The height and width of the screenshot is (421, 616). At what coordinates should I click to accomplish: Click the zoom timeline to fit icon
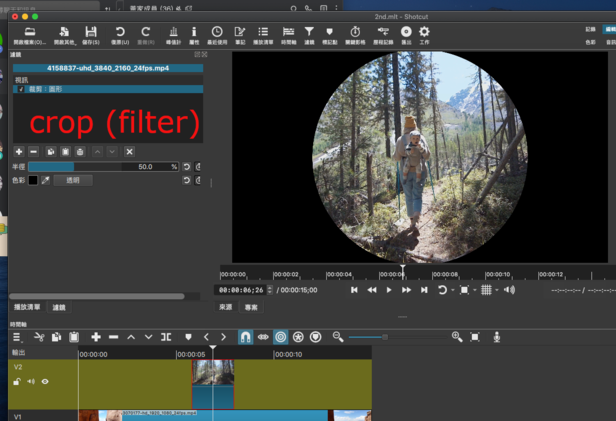(x=475, y=337)
